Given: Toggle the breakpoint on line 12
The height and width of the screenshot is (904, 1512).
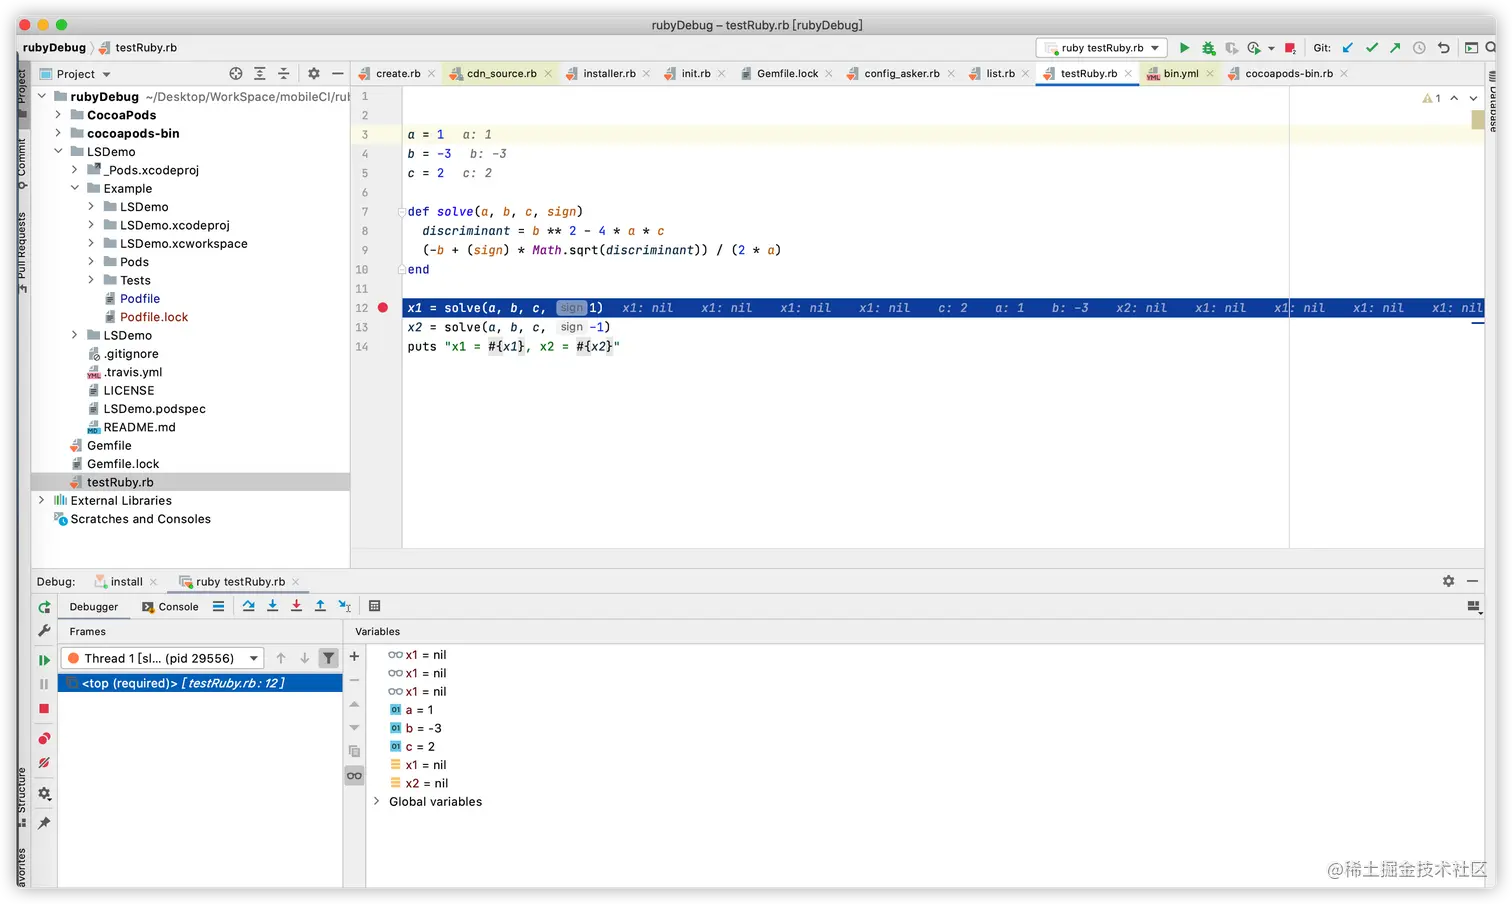Looking at the screenshot, I should pyautogui.click(x=383, y=308).
